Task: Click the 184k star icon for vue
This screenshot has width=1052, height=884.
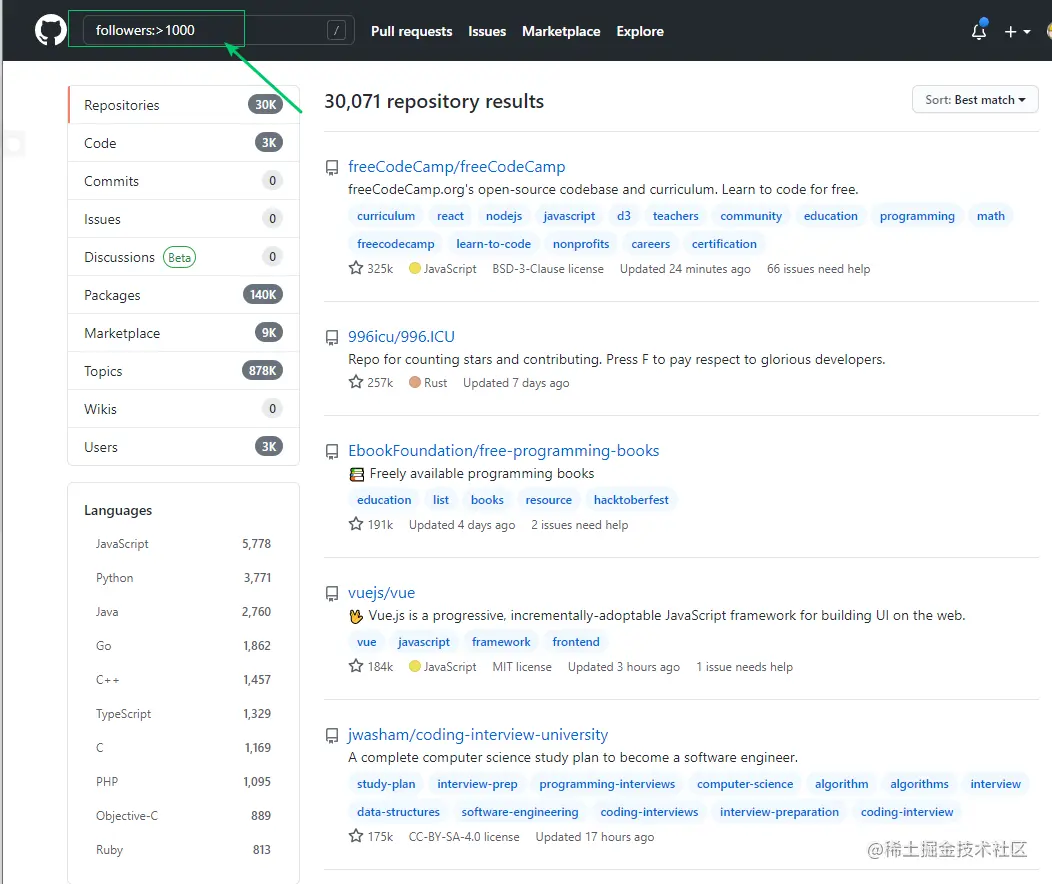Action: (356, 666)
